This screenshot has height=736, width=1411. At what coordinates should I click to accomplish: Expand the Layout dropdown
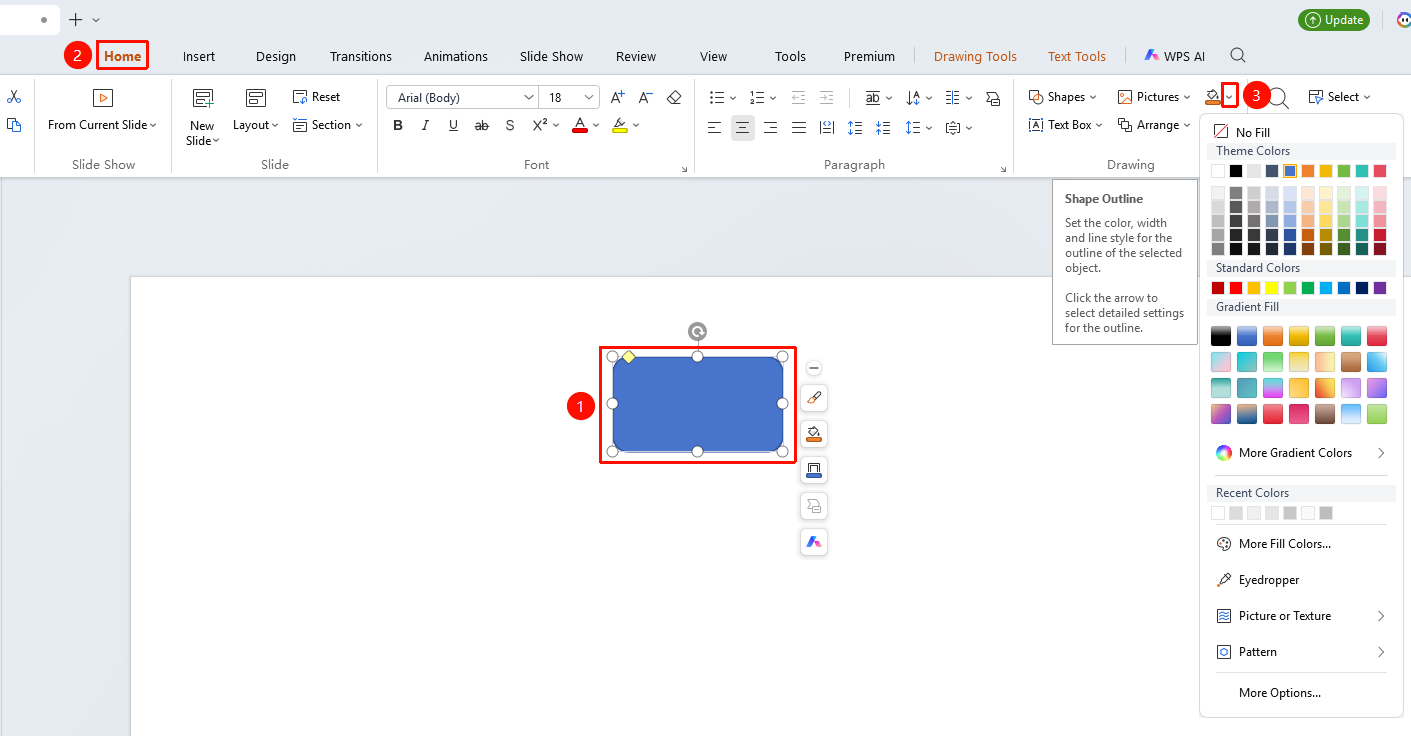click(x=256, y=125)
